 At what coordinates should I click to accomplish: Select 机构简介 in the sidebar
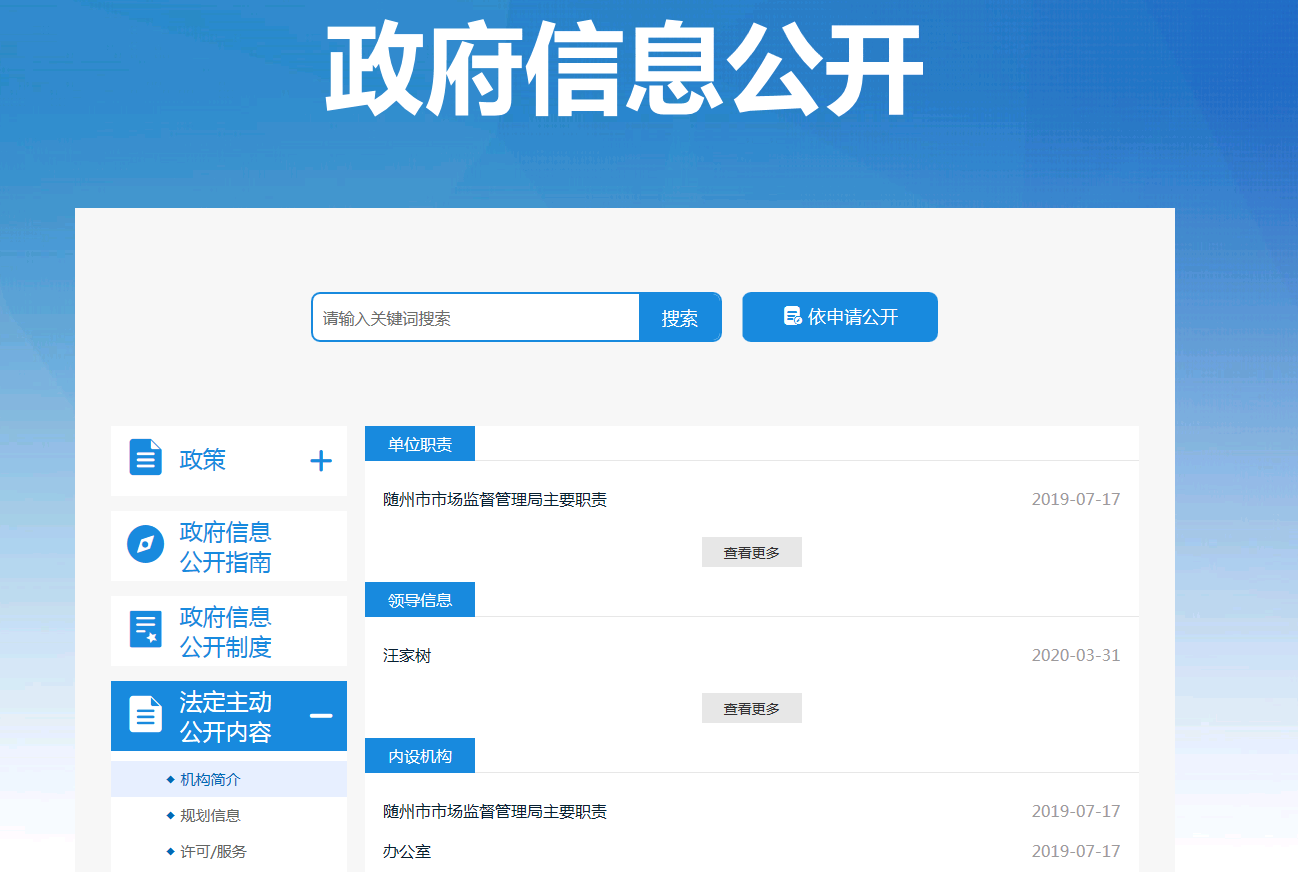tap(210, 780)
